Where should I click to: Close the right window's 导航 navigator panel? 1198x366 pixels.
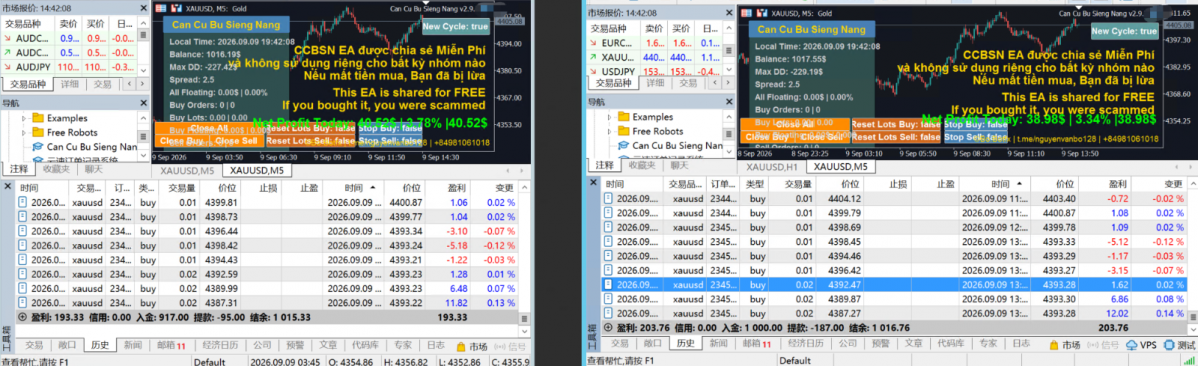[729, 102]
